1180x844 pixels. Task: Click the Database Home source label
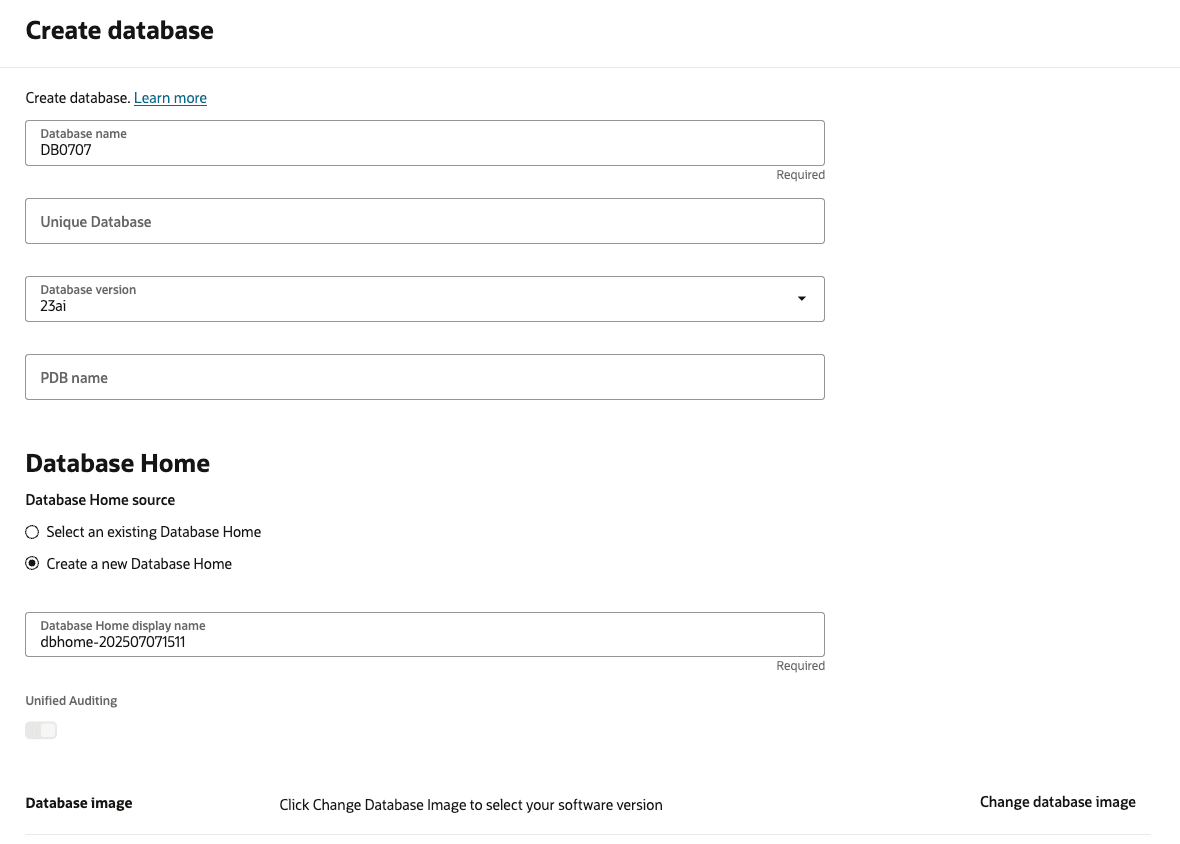tap(100, 500)
